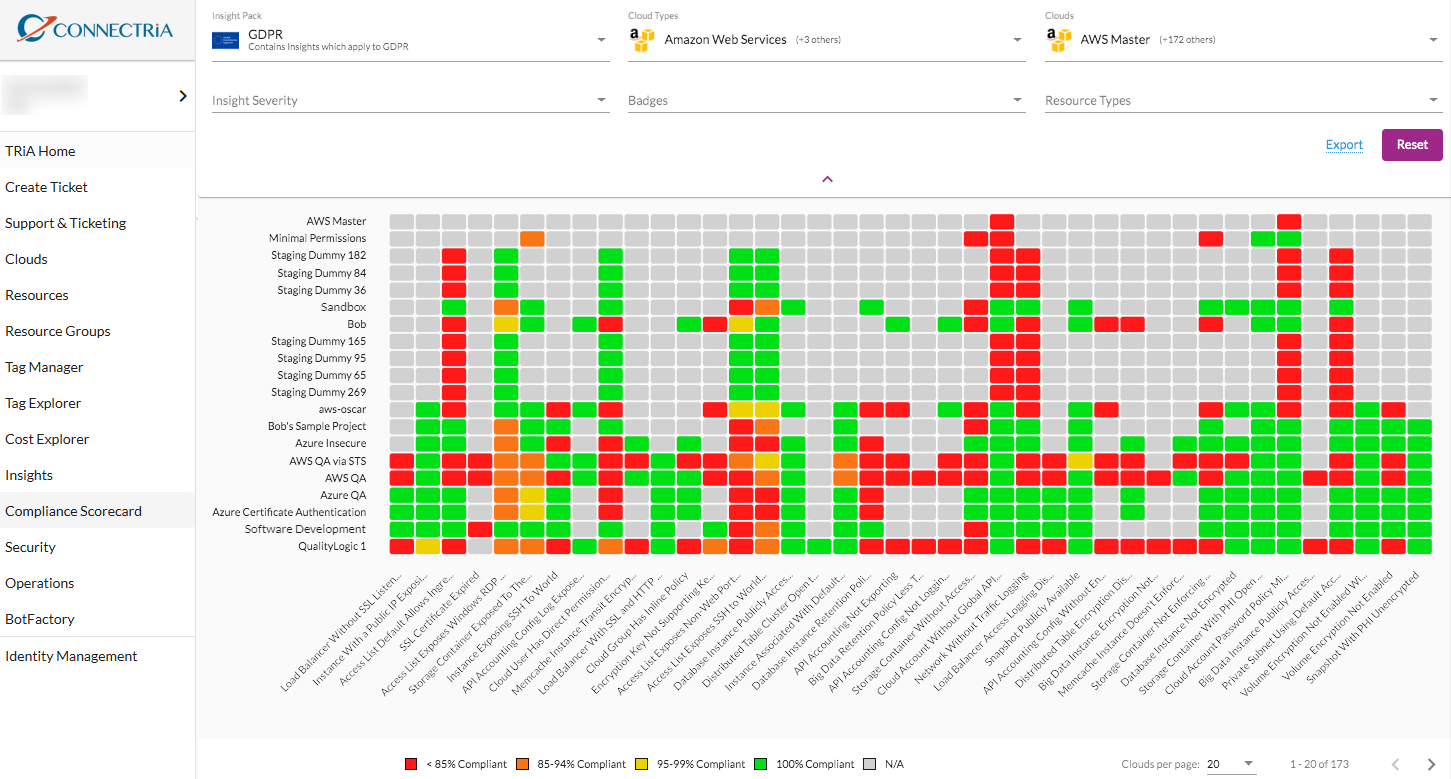Expand the Insight Severity dropdown

click(x=410, y=100)
